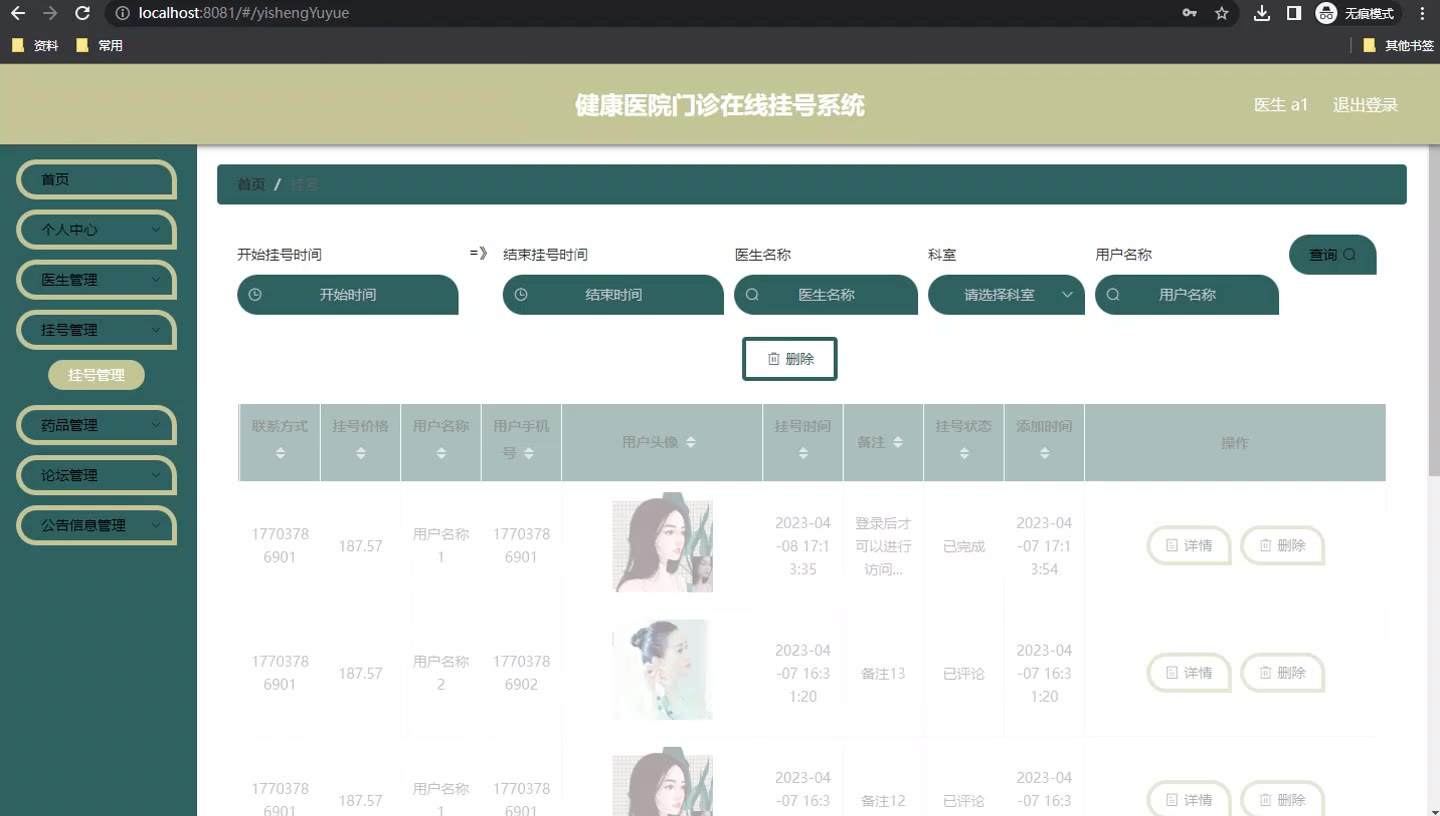1440x816 pixels.
Task: Click the 用户名称 2 cell
Action: (x=441, y=673)
